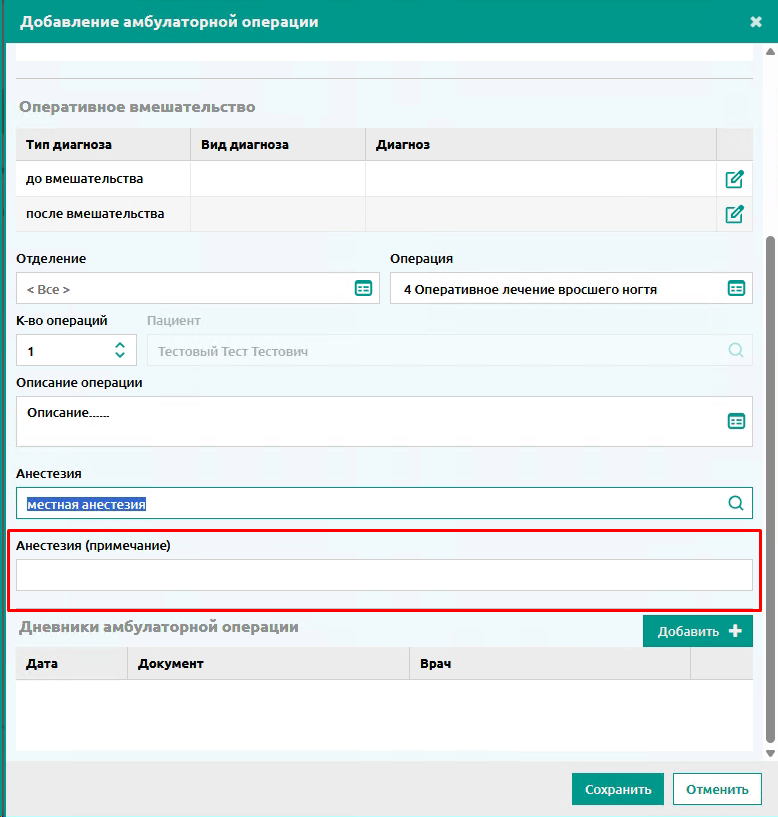Open templates icon in Описание операции
778x817 pixels.
[x=736, y=421]
